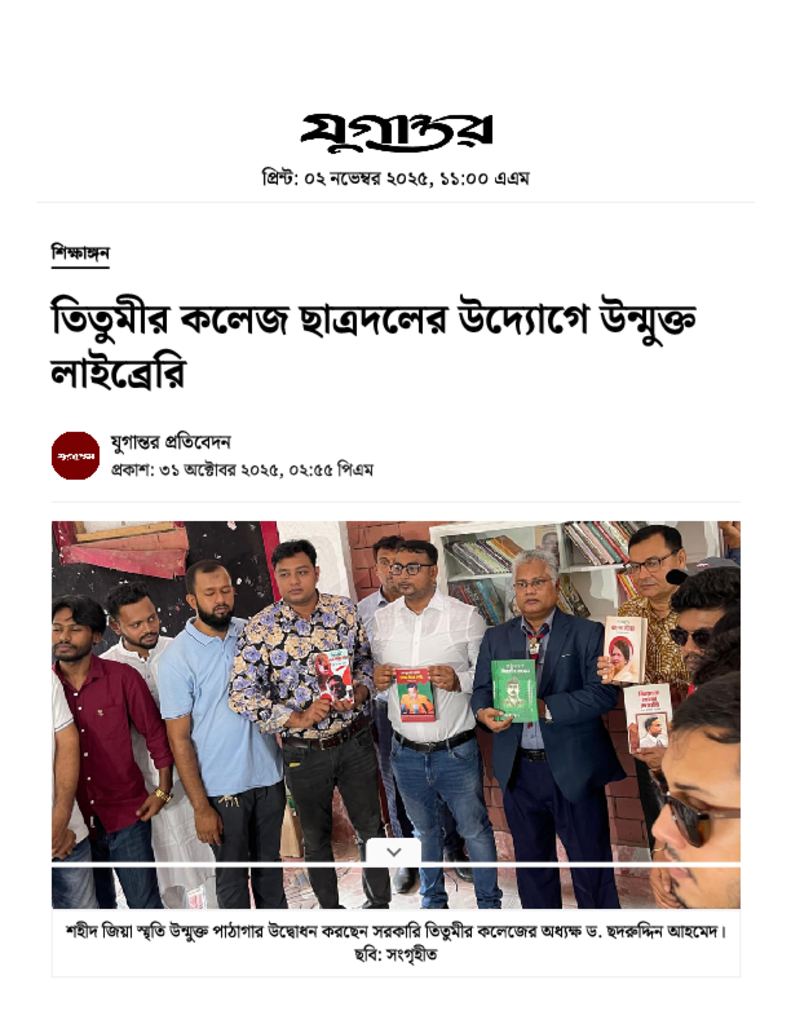Click the যুগান্তর masthead logo
Image resolution: width=791 pixels, height=1024 pixels.
pyautogui.click(x=396, y=133)
